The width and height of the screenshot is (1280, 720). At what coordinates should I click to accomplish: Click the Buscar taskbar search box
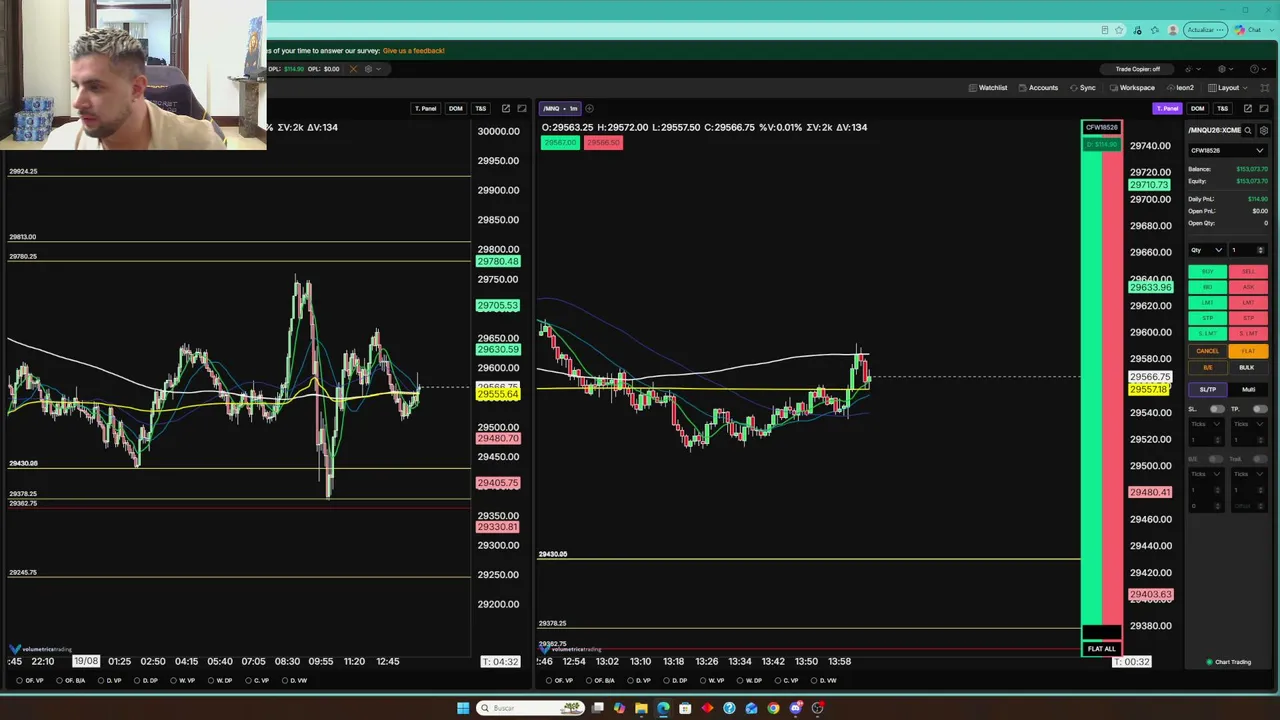click(531, 708)
